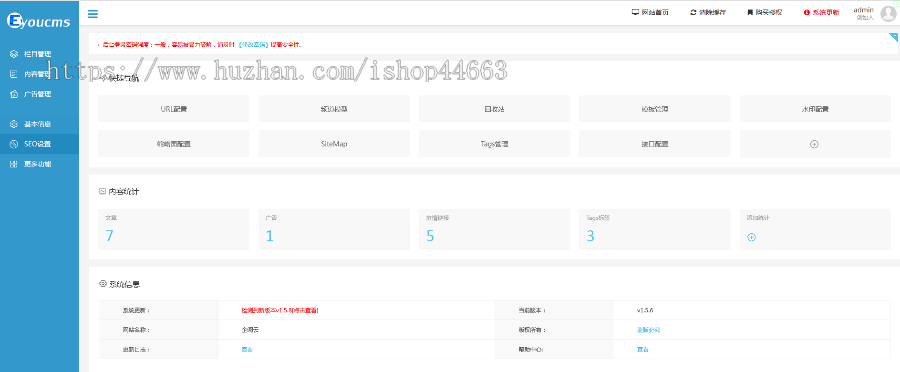This screenshot has height=372, width=900.
Task: Open the Tags管理 shortcut tile
Action: tap(494, 144)
